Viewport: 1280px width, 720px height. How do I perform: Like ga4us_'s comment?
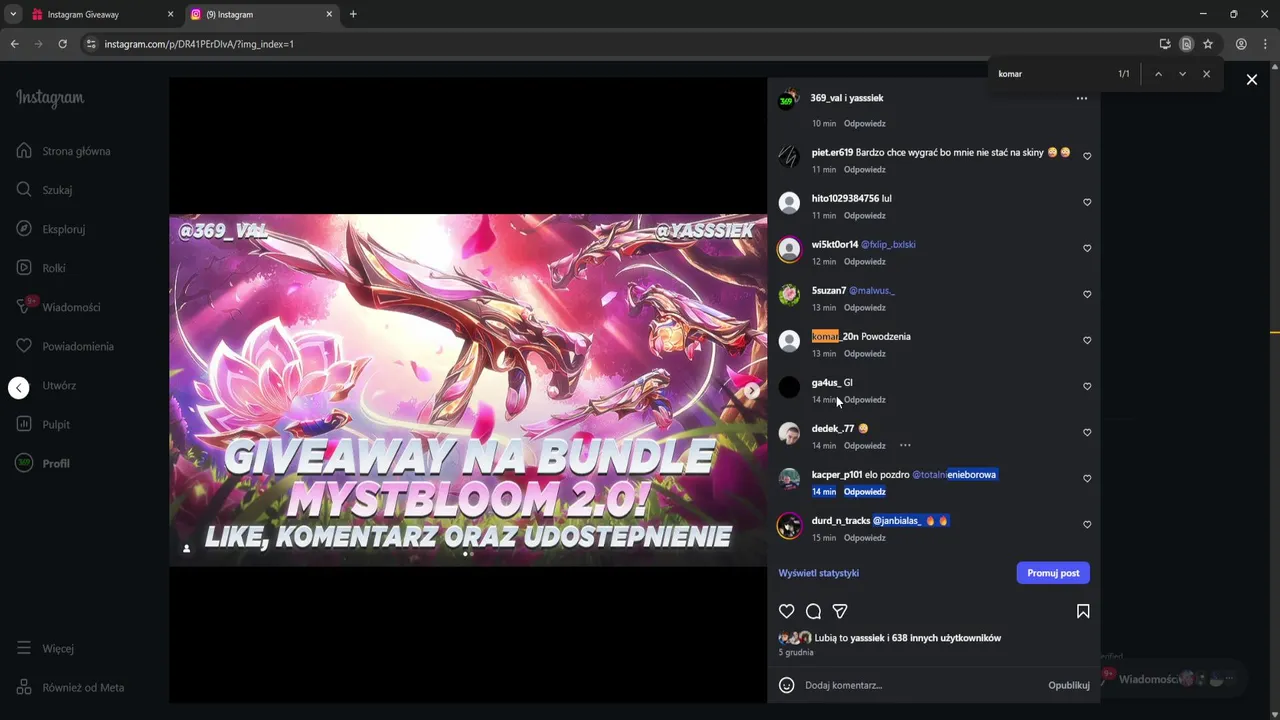point(1087,386)
